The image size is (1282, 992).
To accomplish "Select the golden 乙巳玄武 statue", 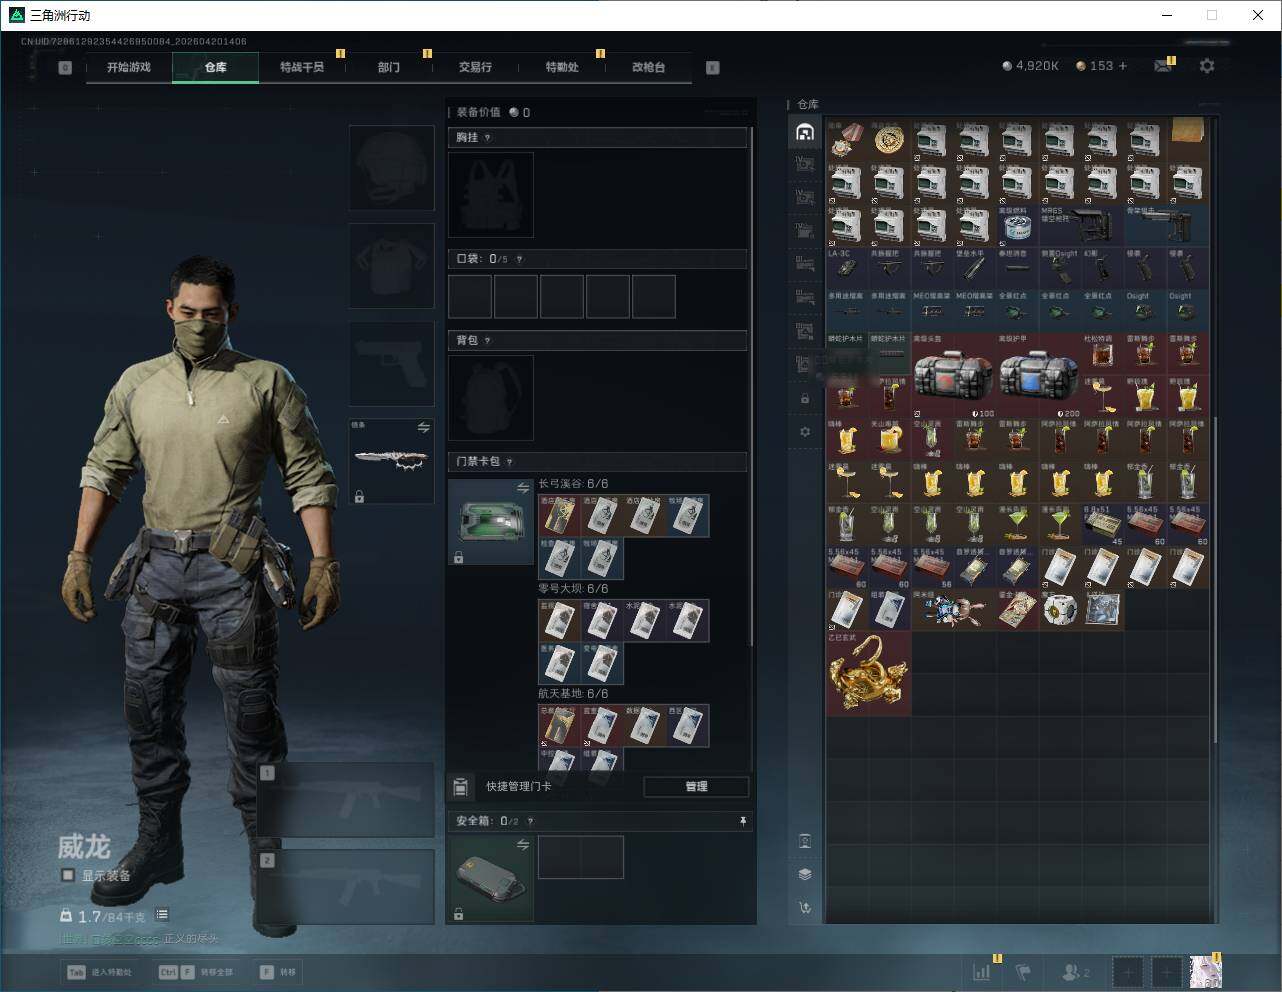I will click(869, 673).
